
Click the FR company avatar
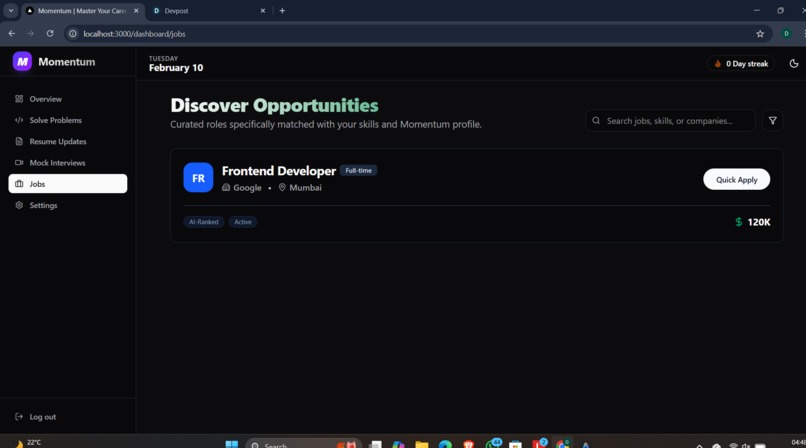coord(198,177)
